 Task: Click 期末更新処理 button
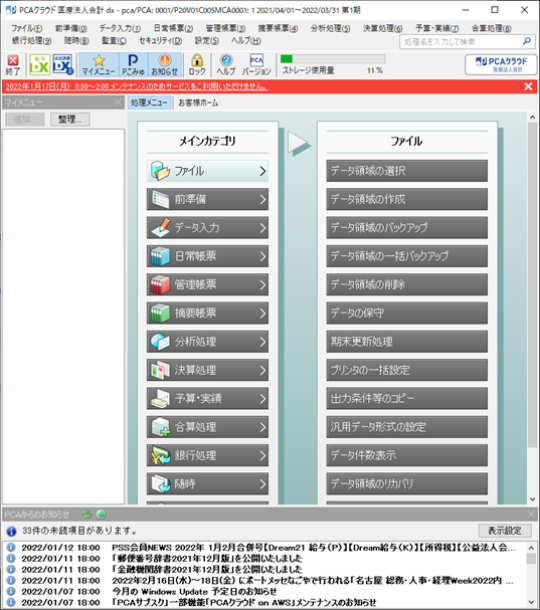coord(407,342)
